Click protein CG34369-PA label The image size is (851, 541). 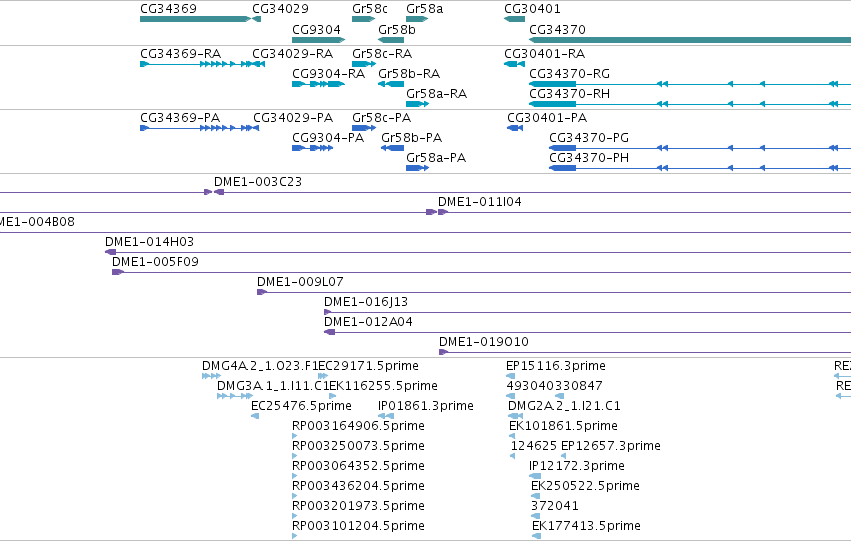coord(180,118)
